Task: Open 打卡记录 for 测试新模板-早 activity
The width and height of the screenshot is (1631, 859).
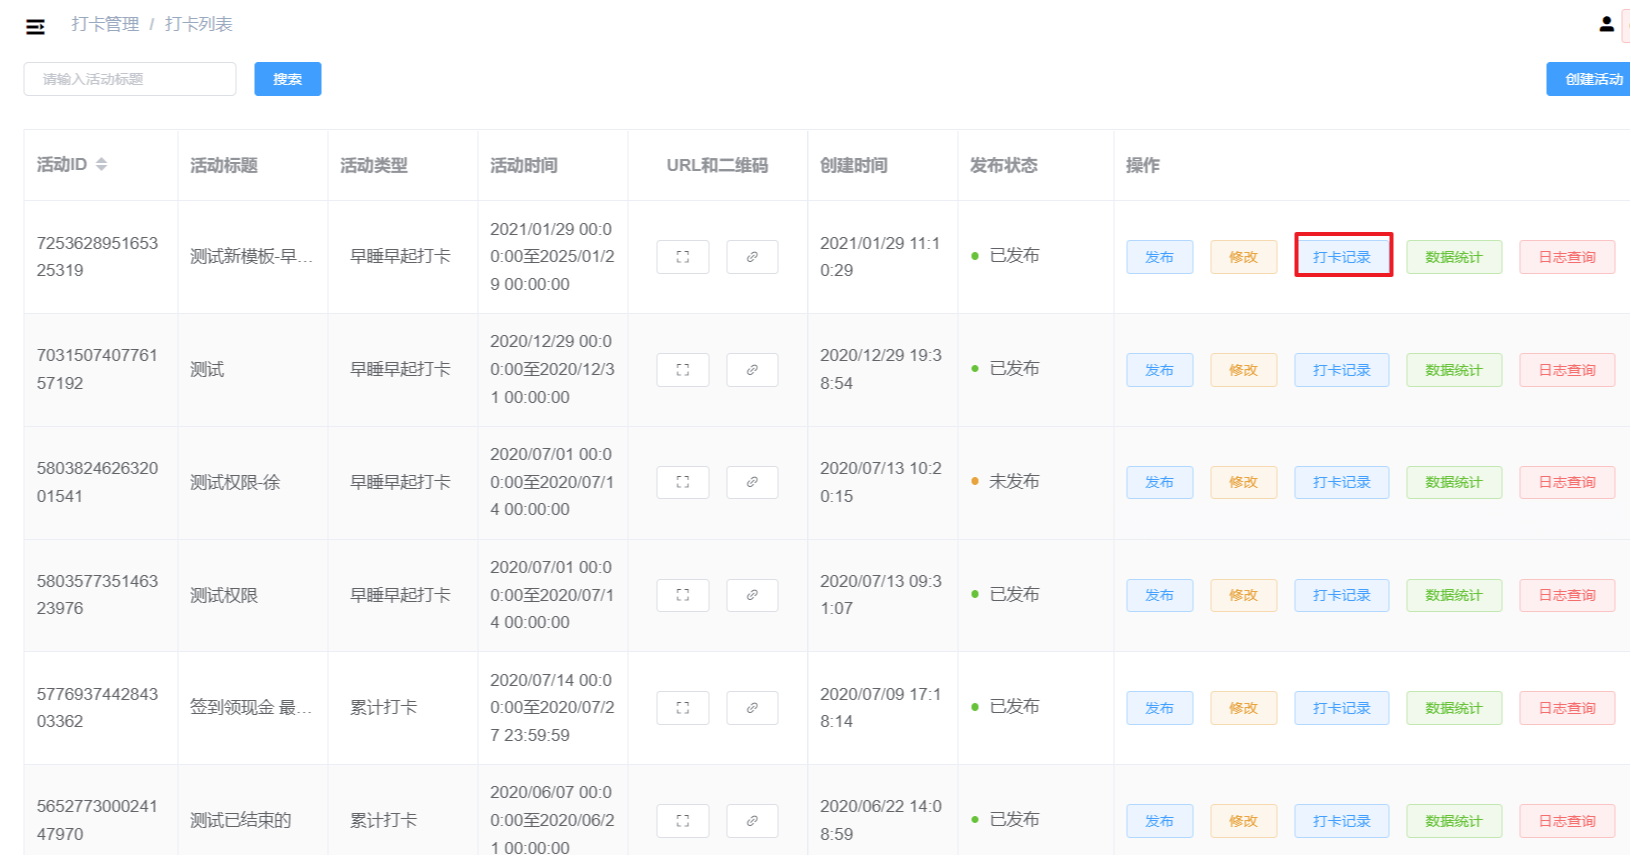Action: coord(1342,257)
